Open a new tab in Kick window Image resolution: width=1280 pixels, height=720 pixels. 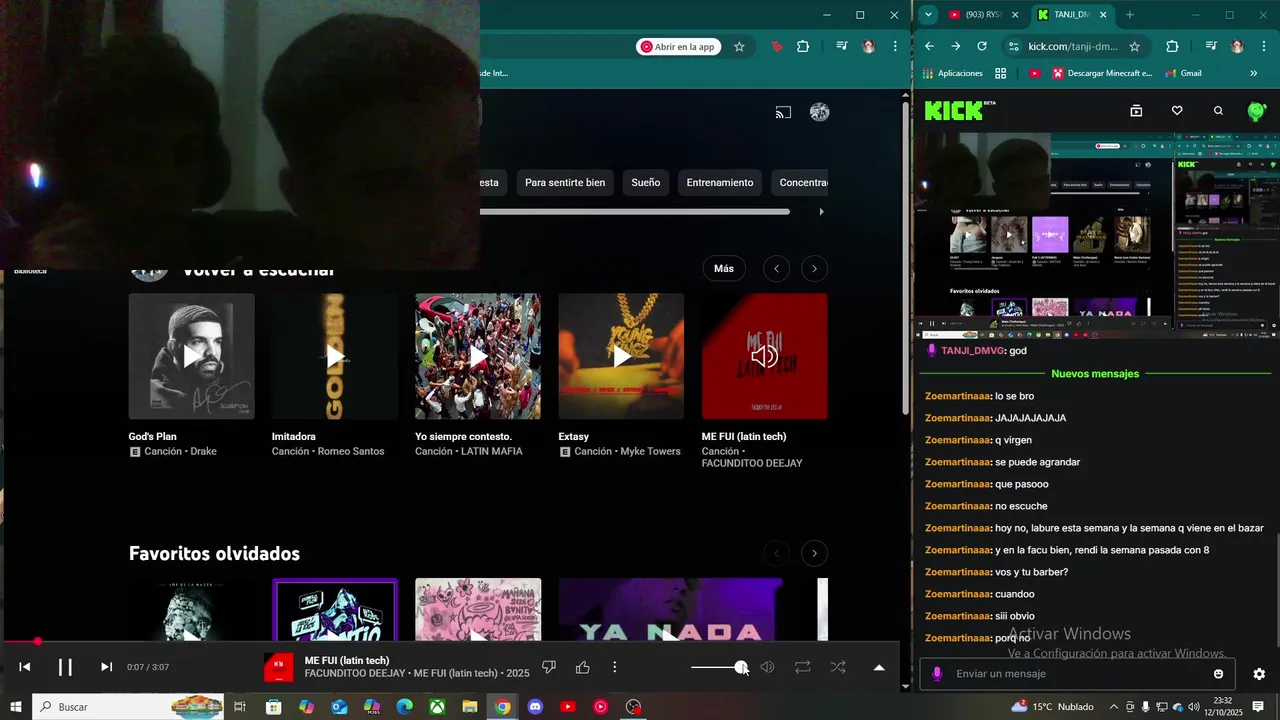click(1130, 15)
